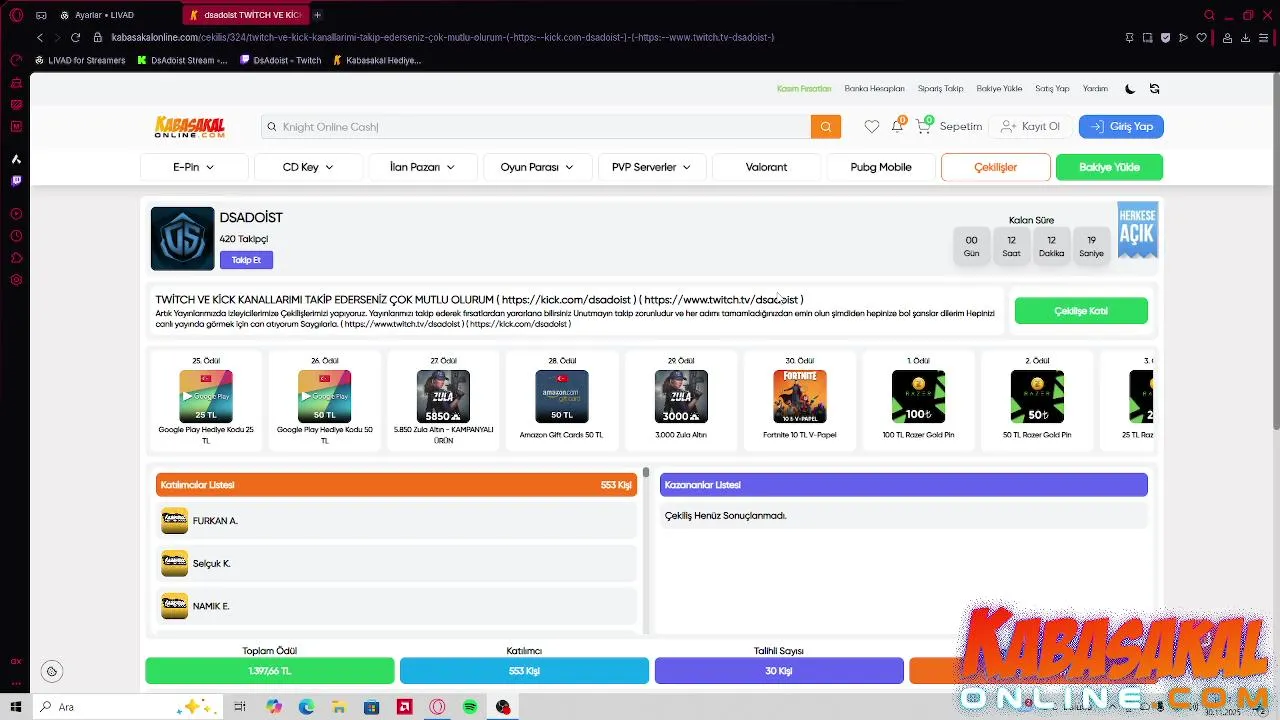Open the Pubg Mobile menu item
The image size is (1280, 720).
pyautogui.click(x=881, y=167)
